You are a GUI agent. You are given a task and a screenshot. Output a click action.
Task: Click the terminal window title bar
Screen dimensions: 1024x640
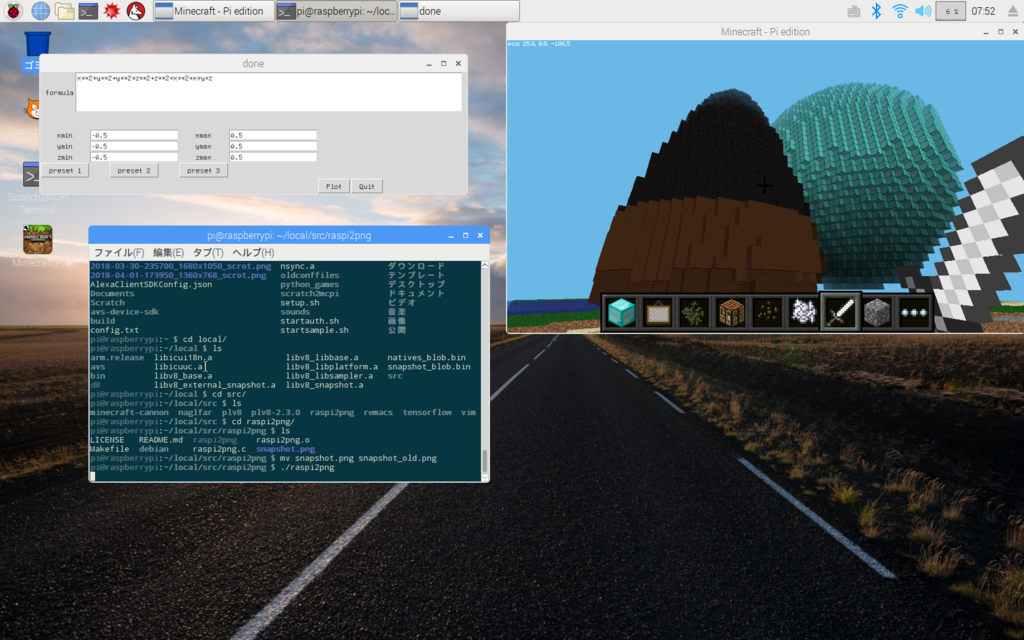click(x=289, y=235)
